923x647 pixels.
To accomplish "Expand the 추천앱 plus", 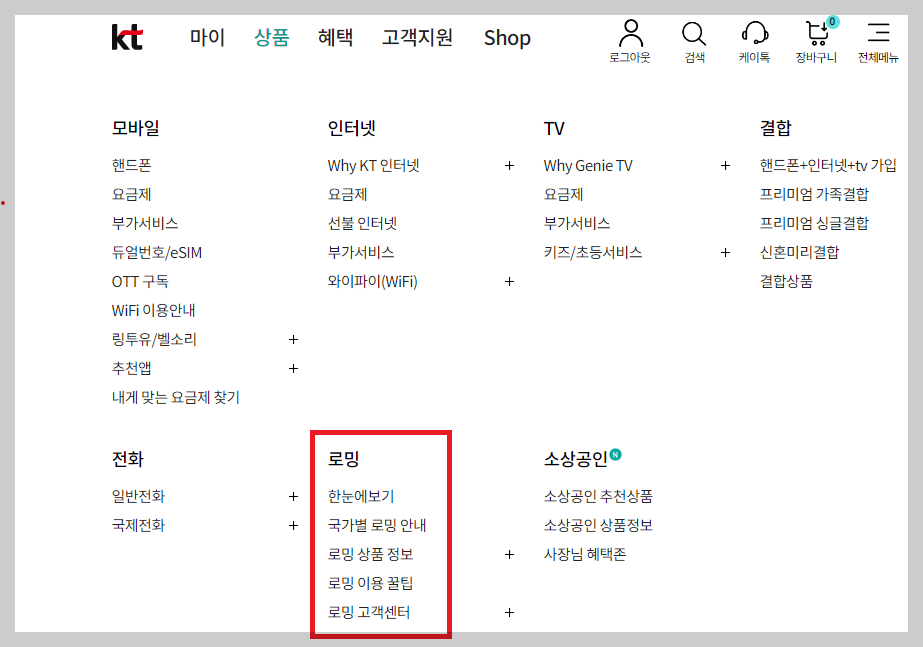I will click(293, 369).
